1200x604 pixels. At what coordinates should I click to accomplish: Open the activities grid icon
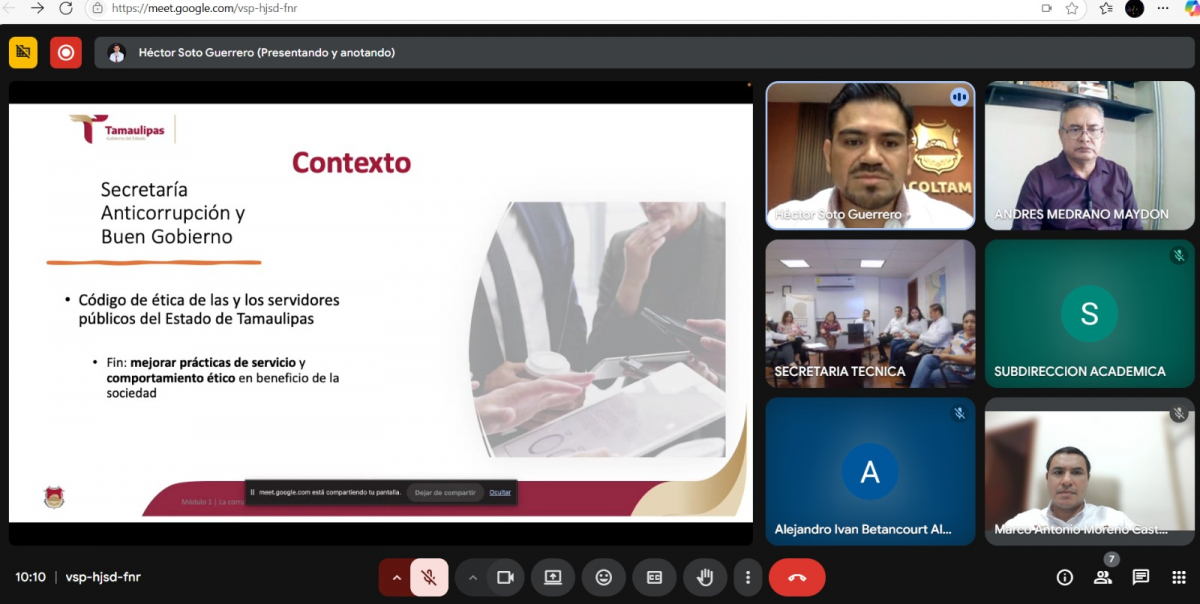1178,577
